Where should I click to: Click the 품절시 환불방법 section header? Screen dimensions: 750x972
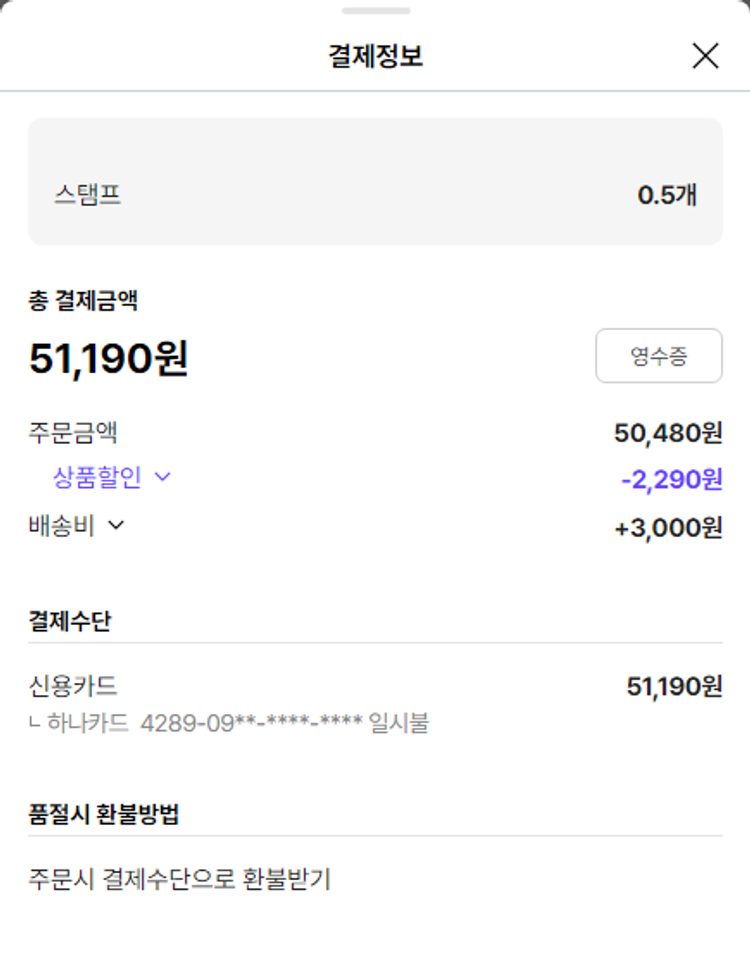104,814
